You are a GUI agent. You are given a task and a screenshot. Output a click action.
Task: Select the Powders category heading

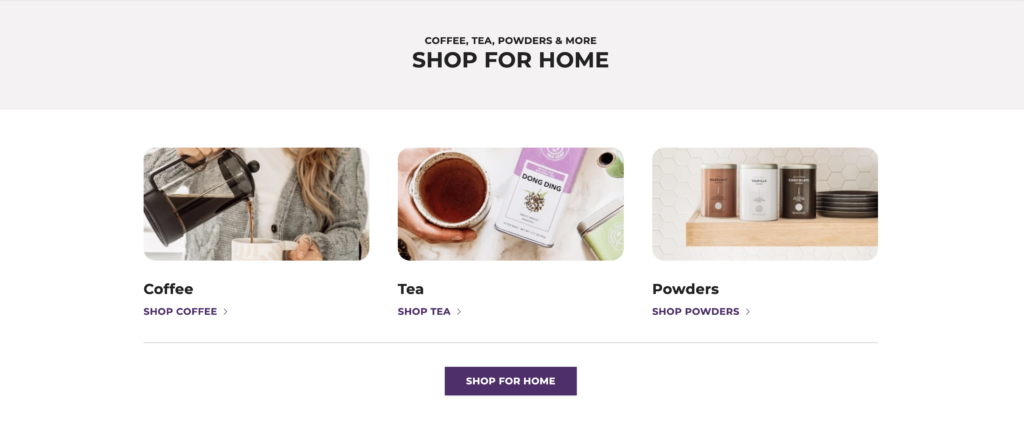tap(686, 289)
